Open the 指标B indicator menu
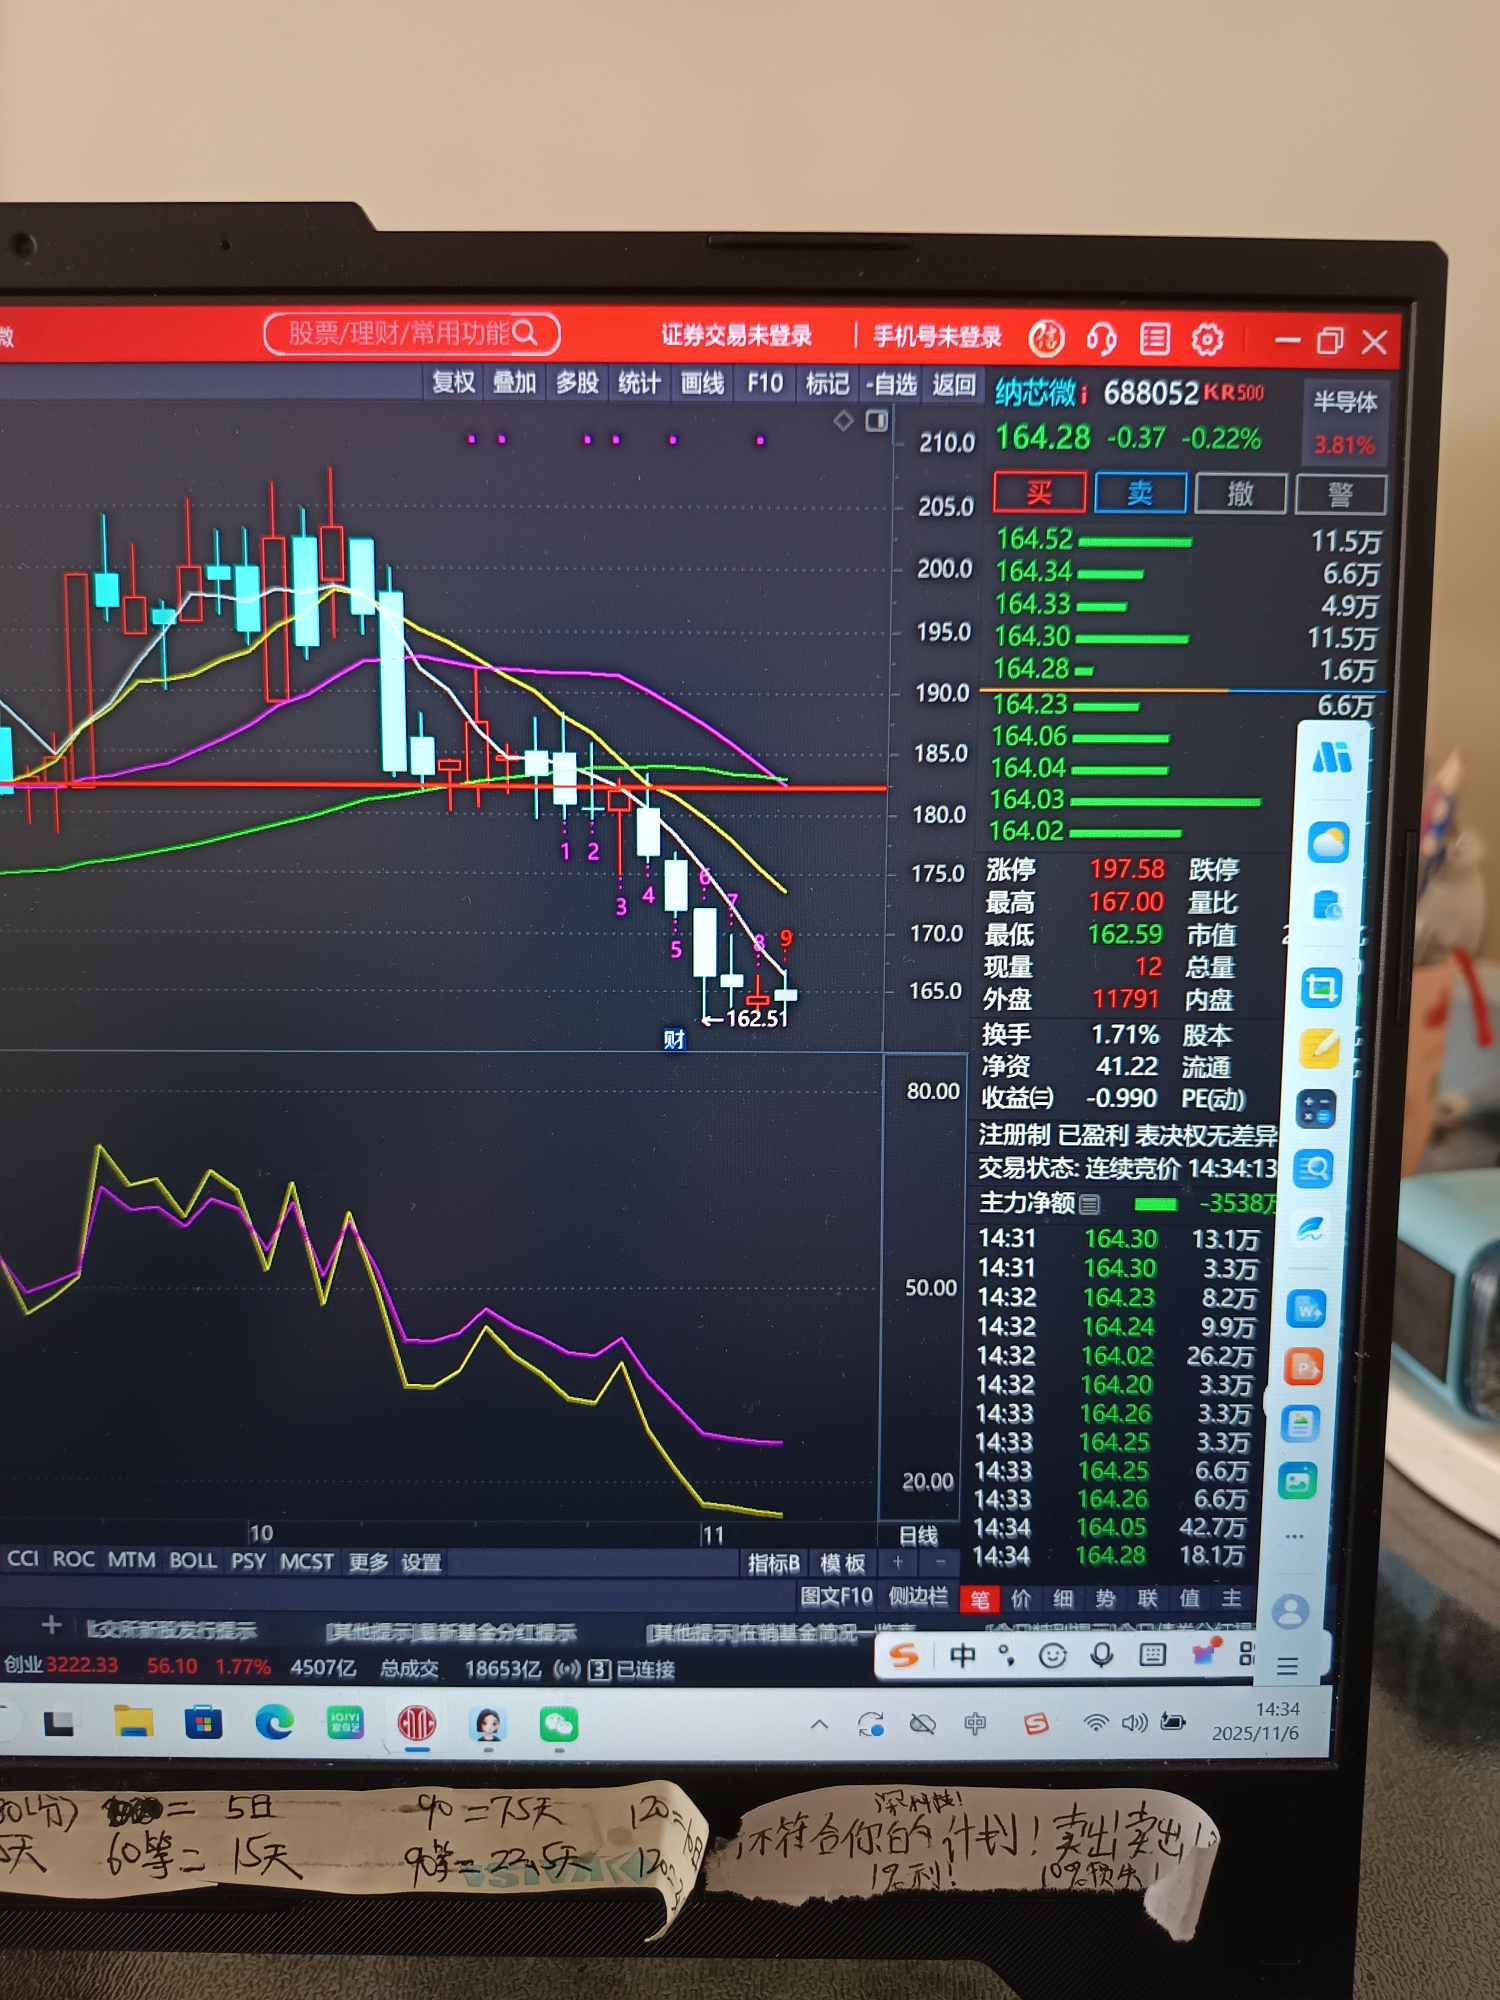 click(774, 1563)
